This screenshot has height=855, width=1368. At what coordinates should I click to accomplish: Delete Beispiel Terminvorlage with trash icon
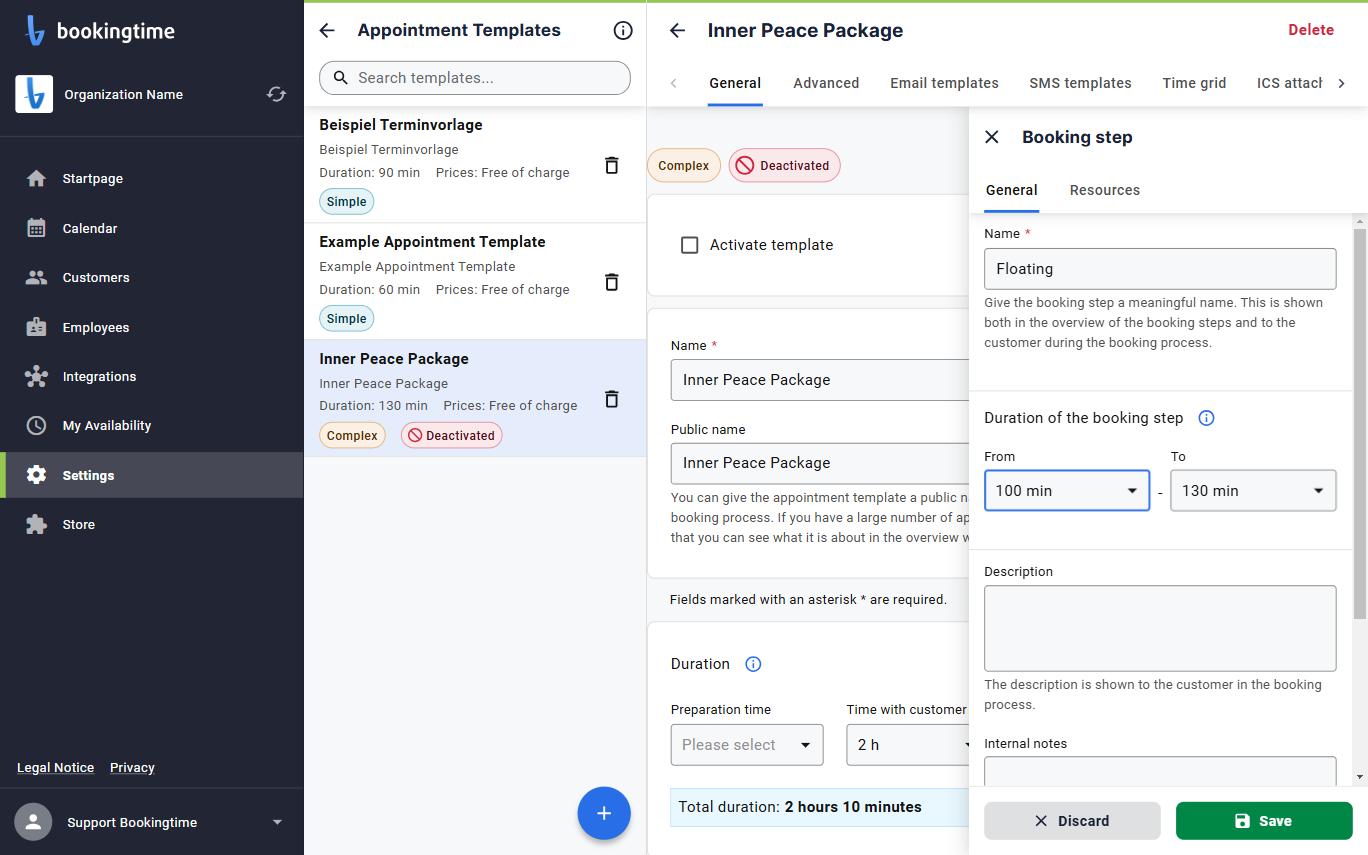(612, 165)
